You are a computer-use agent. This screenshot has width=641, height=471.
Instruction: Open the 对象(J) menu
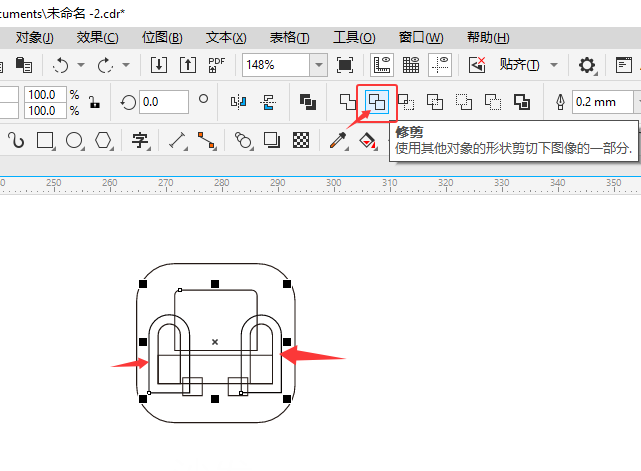coord(35,38)
